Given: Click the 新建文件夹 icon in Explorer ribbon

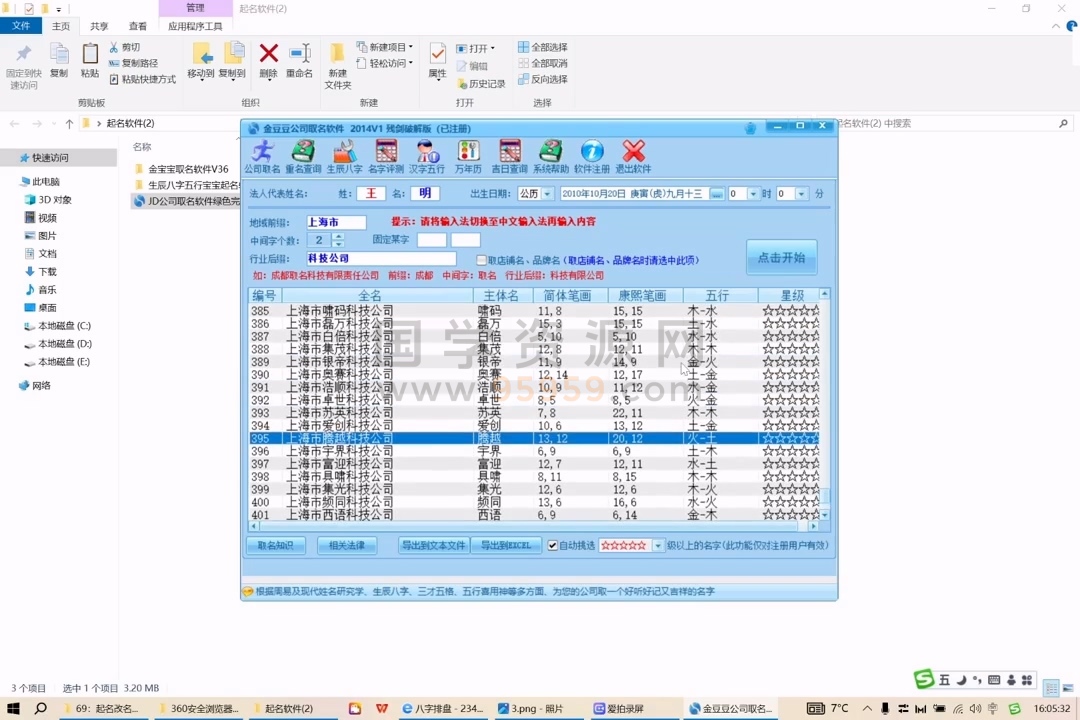Looking at the screenshot, I should tap(338, 67).
